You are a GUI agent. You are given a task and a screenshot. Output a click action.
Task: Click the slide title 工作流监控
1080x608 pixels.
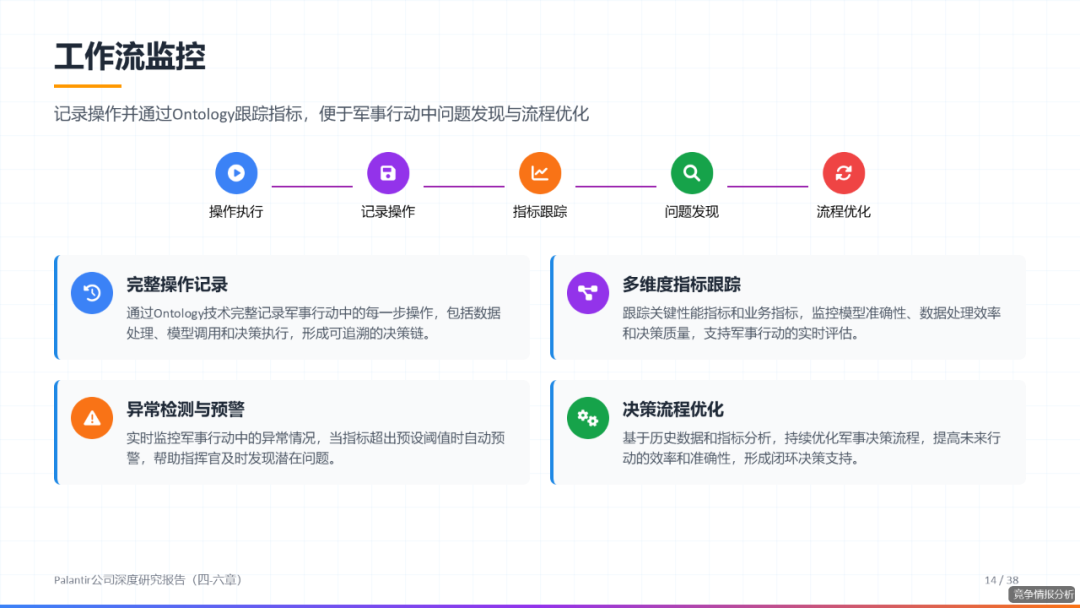[x=129, y=56]
